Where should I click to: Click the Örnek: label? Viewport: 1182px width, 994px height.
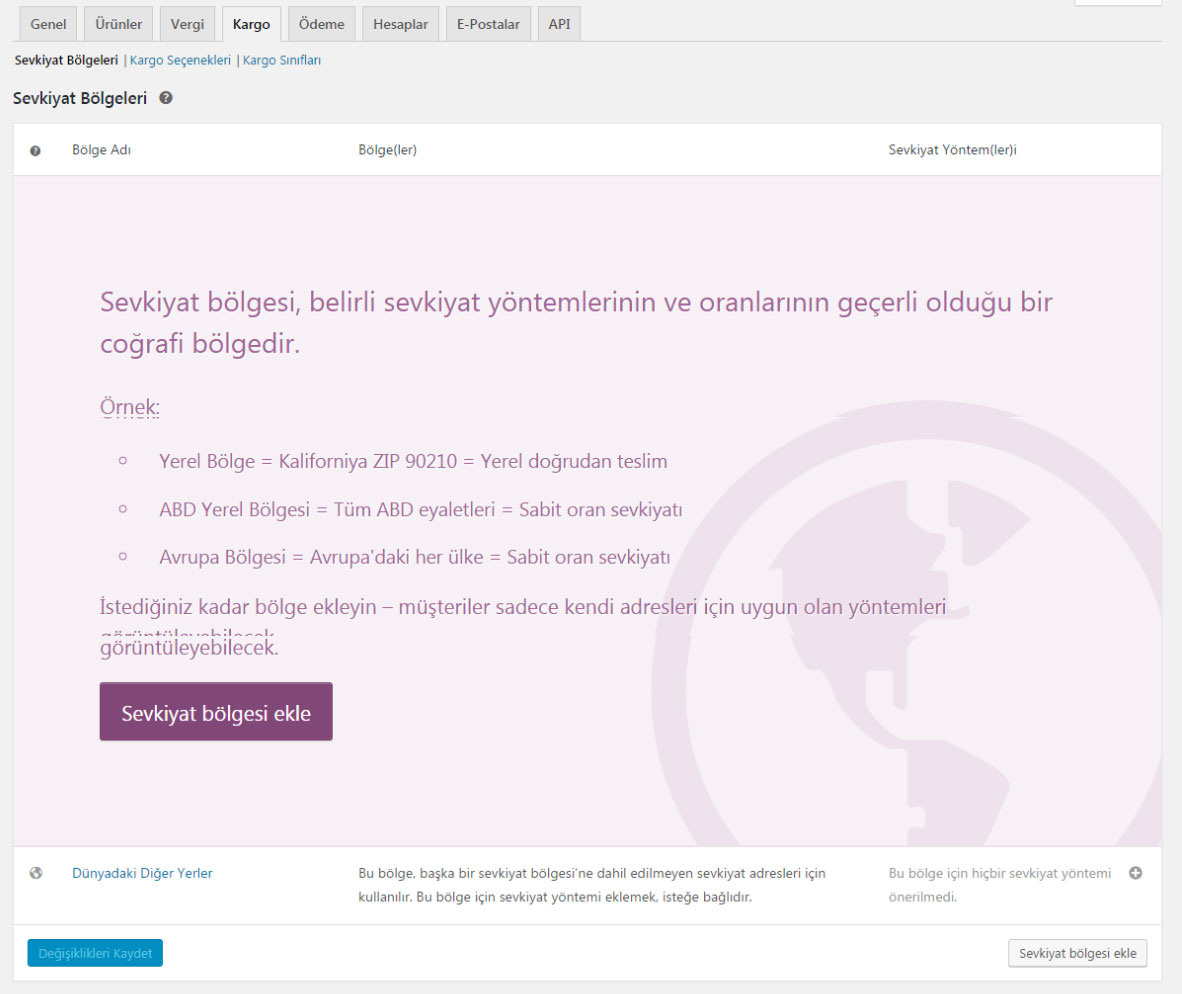(130, 407)
